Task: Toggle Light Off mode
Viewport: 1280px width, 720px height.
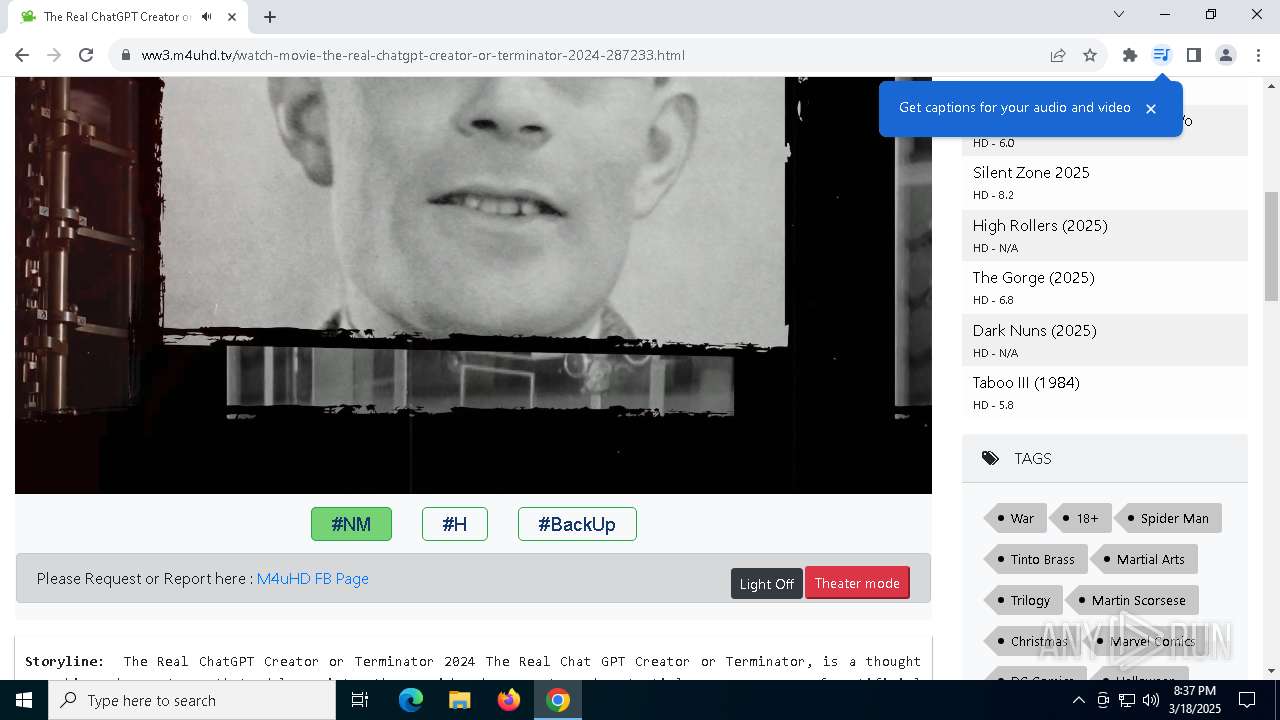Action: 766,584
